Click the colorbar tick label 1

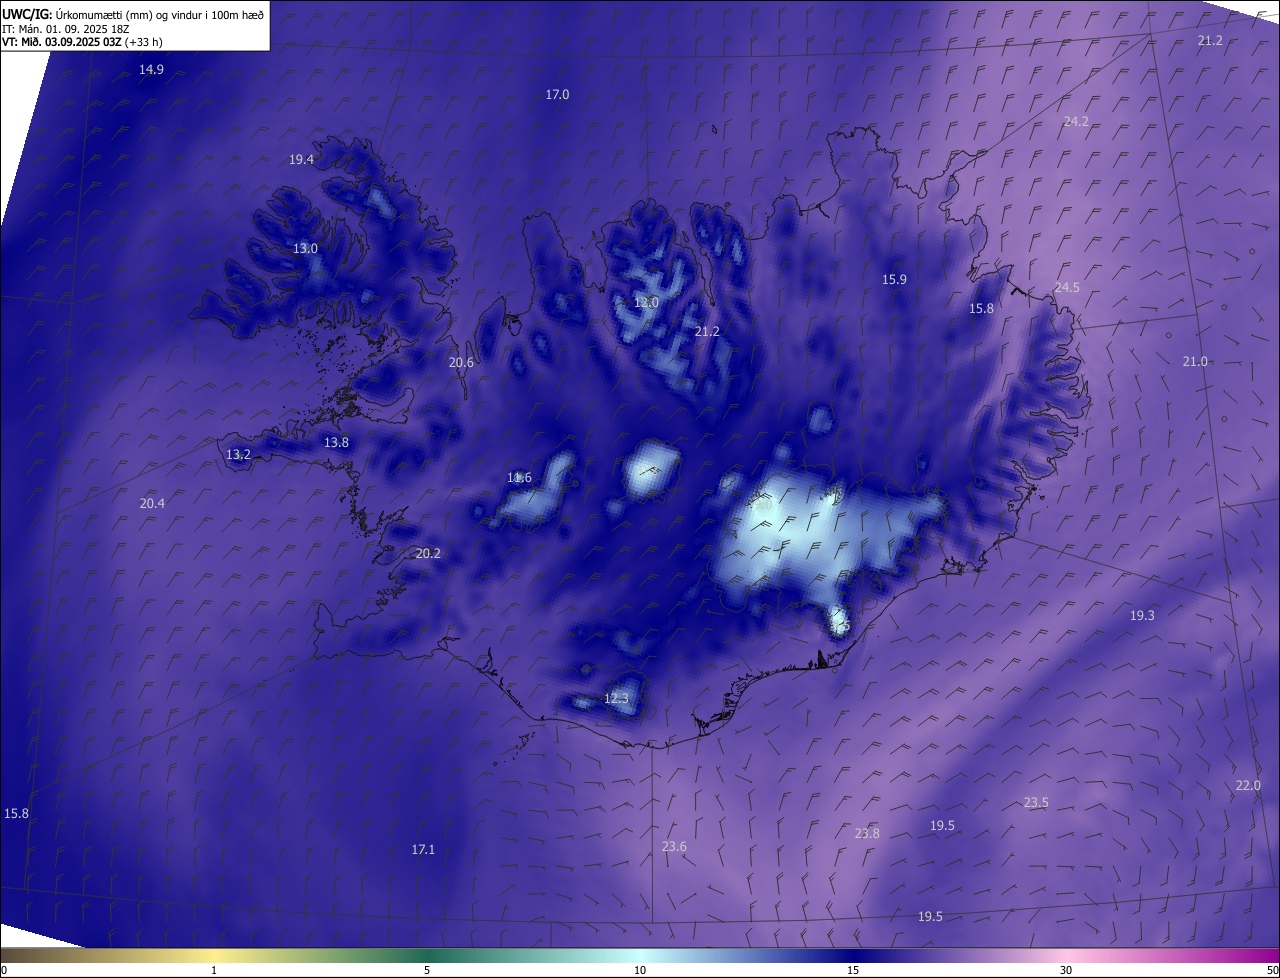[214, 970]
